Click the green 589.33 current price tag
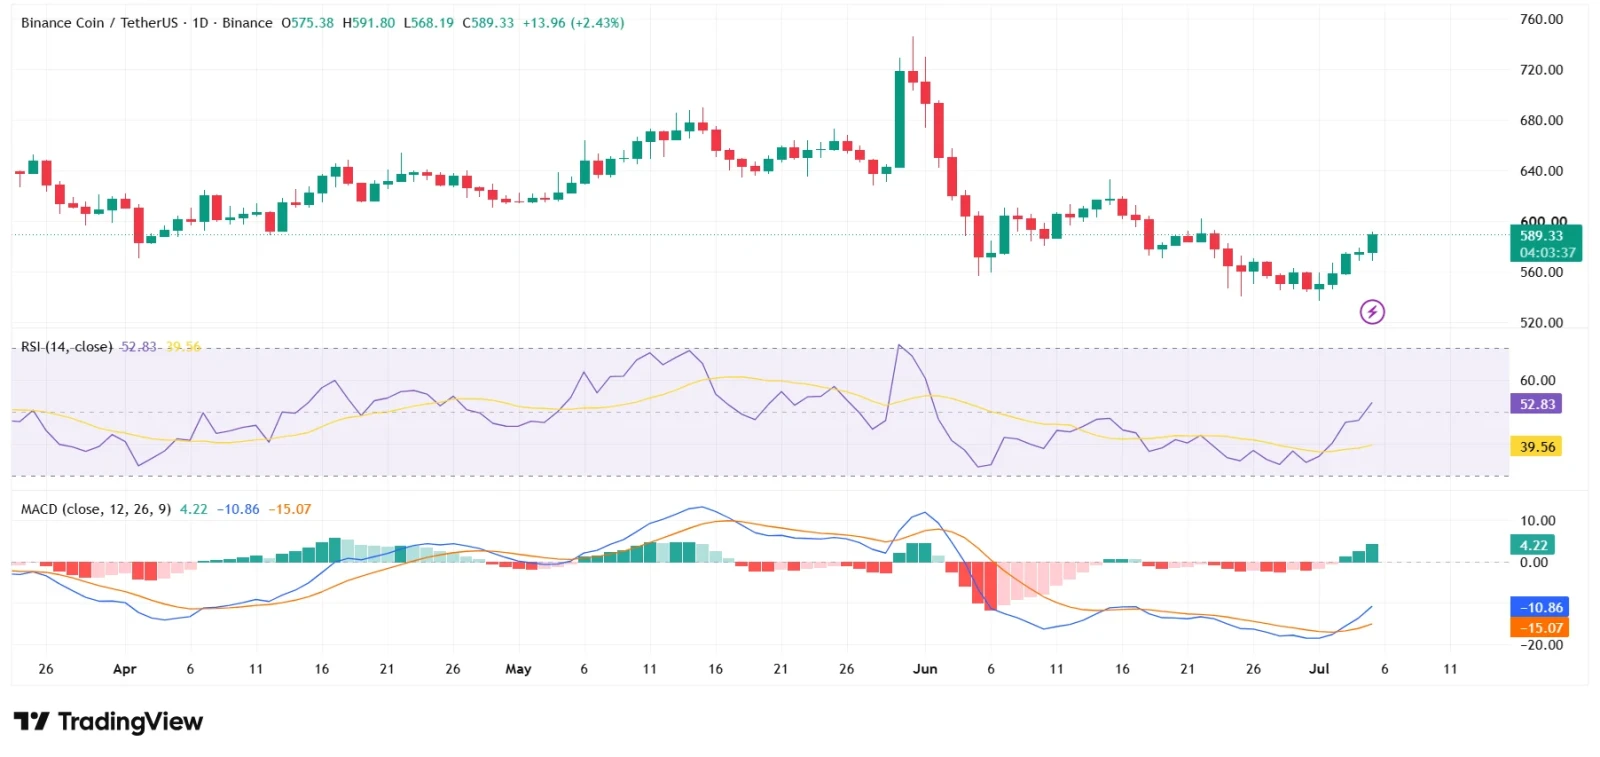 click(1541, 236)
